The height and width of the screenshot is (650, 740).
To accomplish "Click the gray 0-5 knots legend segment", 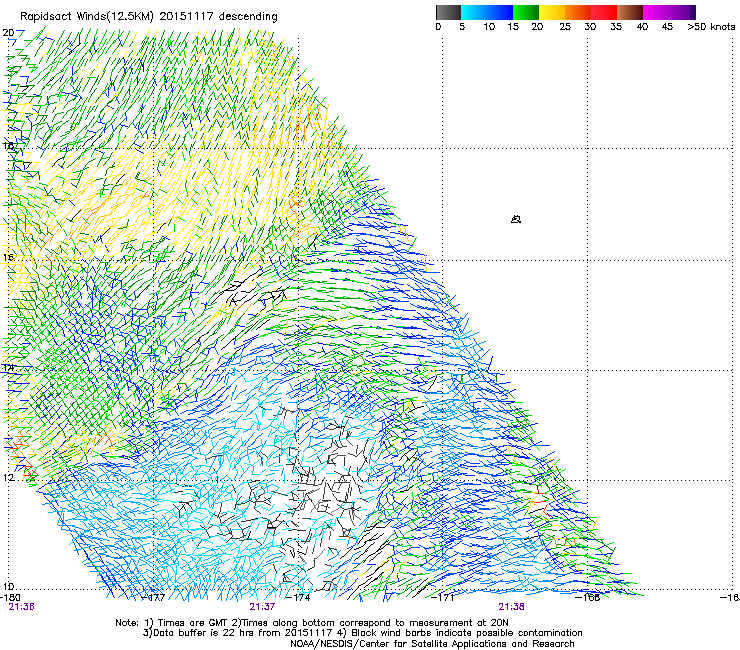I will (x=448, y=12).
